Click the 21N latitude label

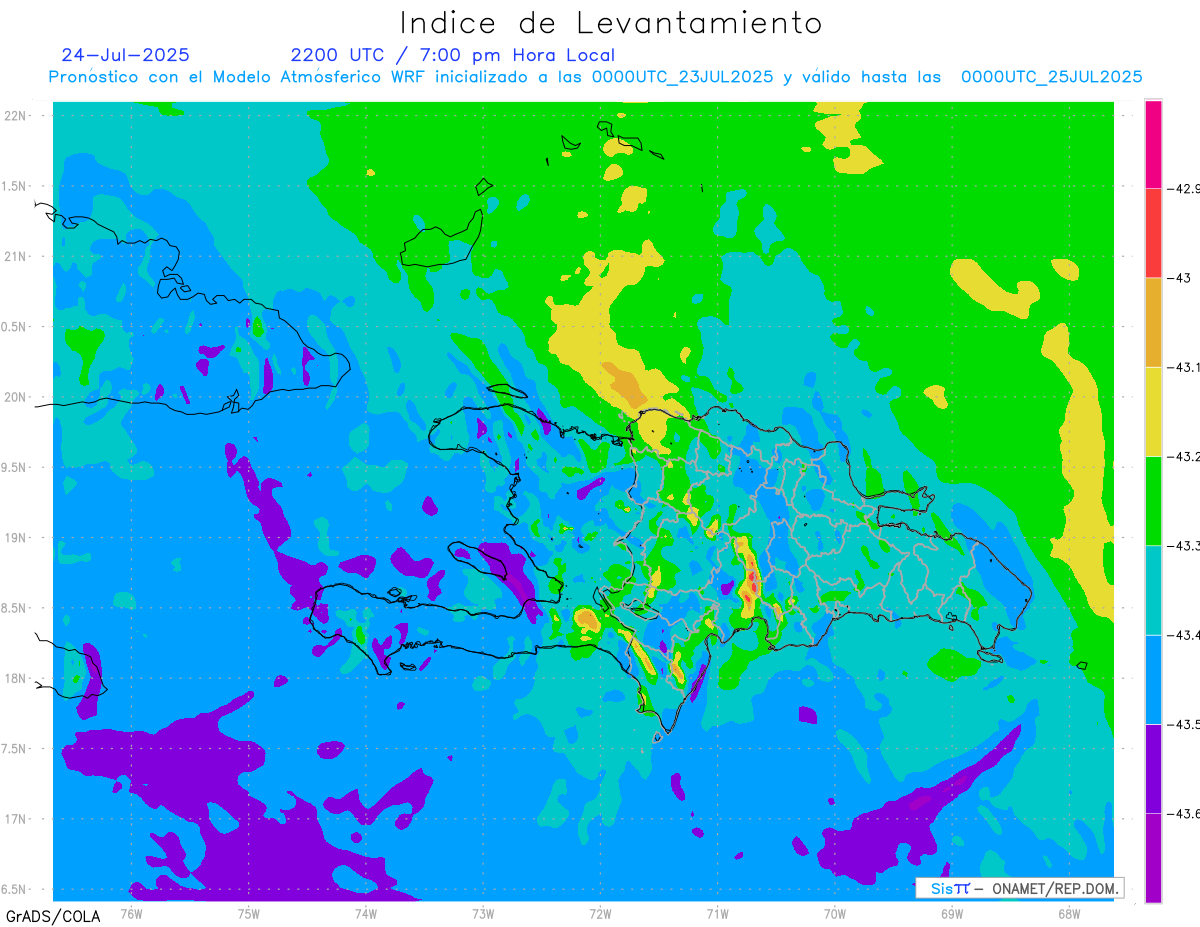(x=16, y=256)
